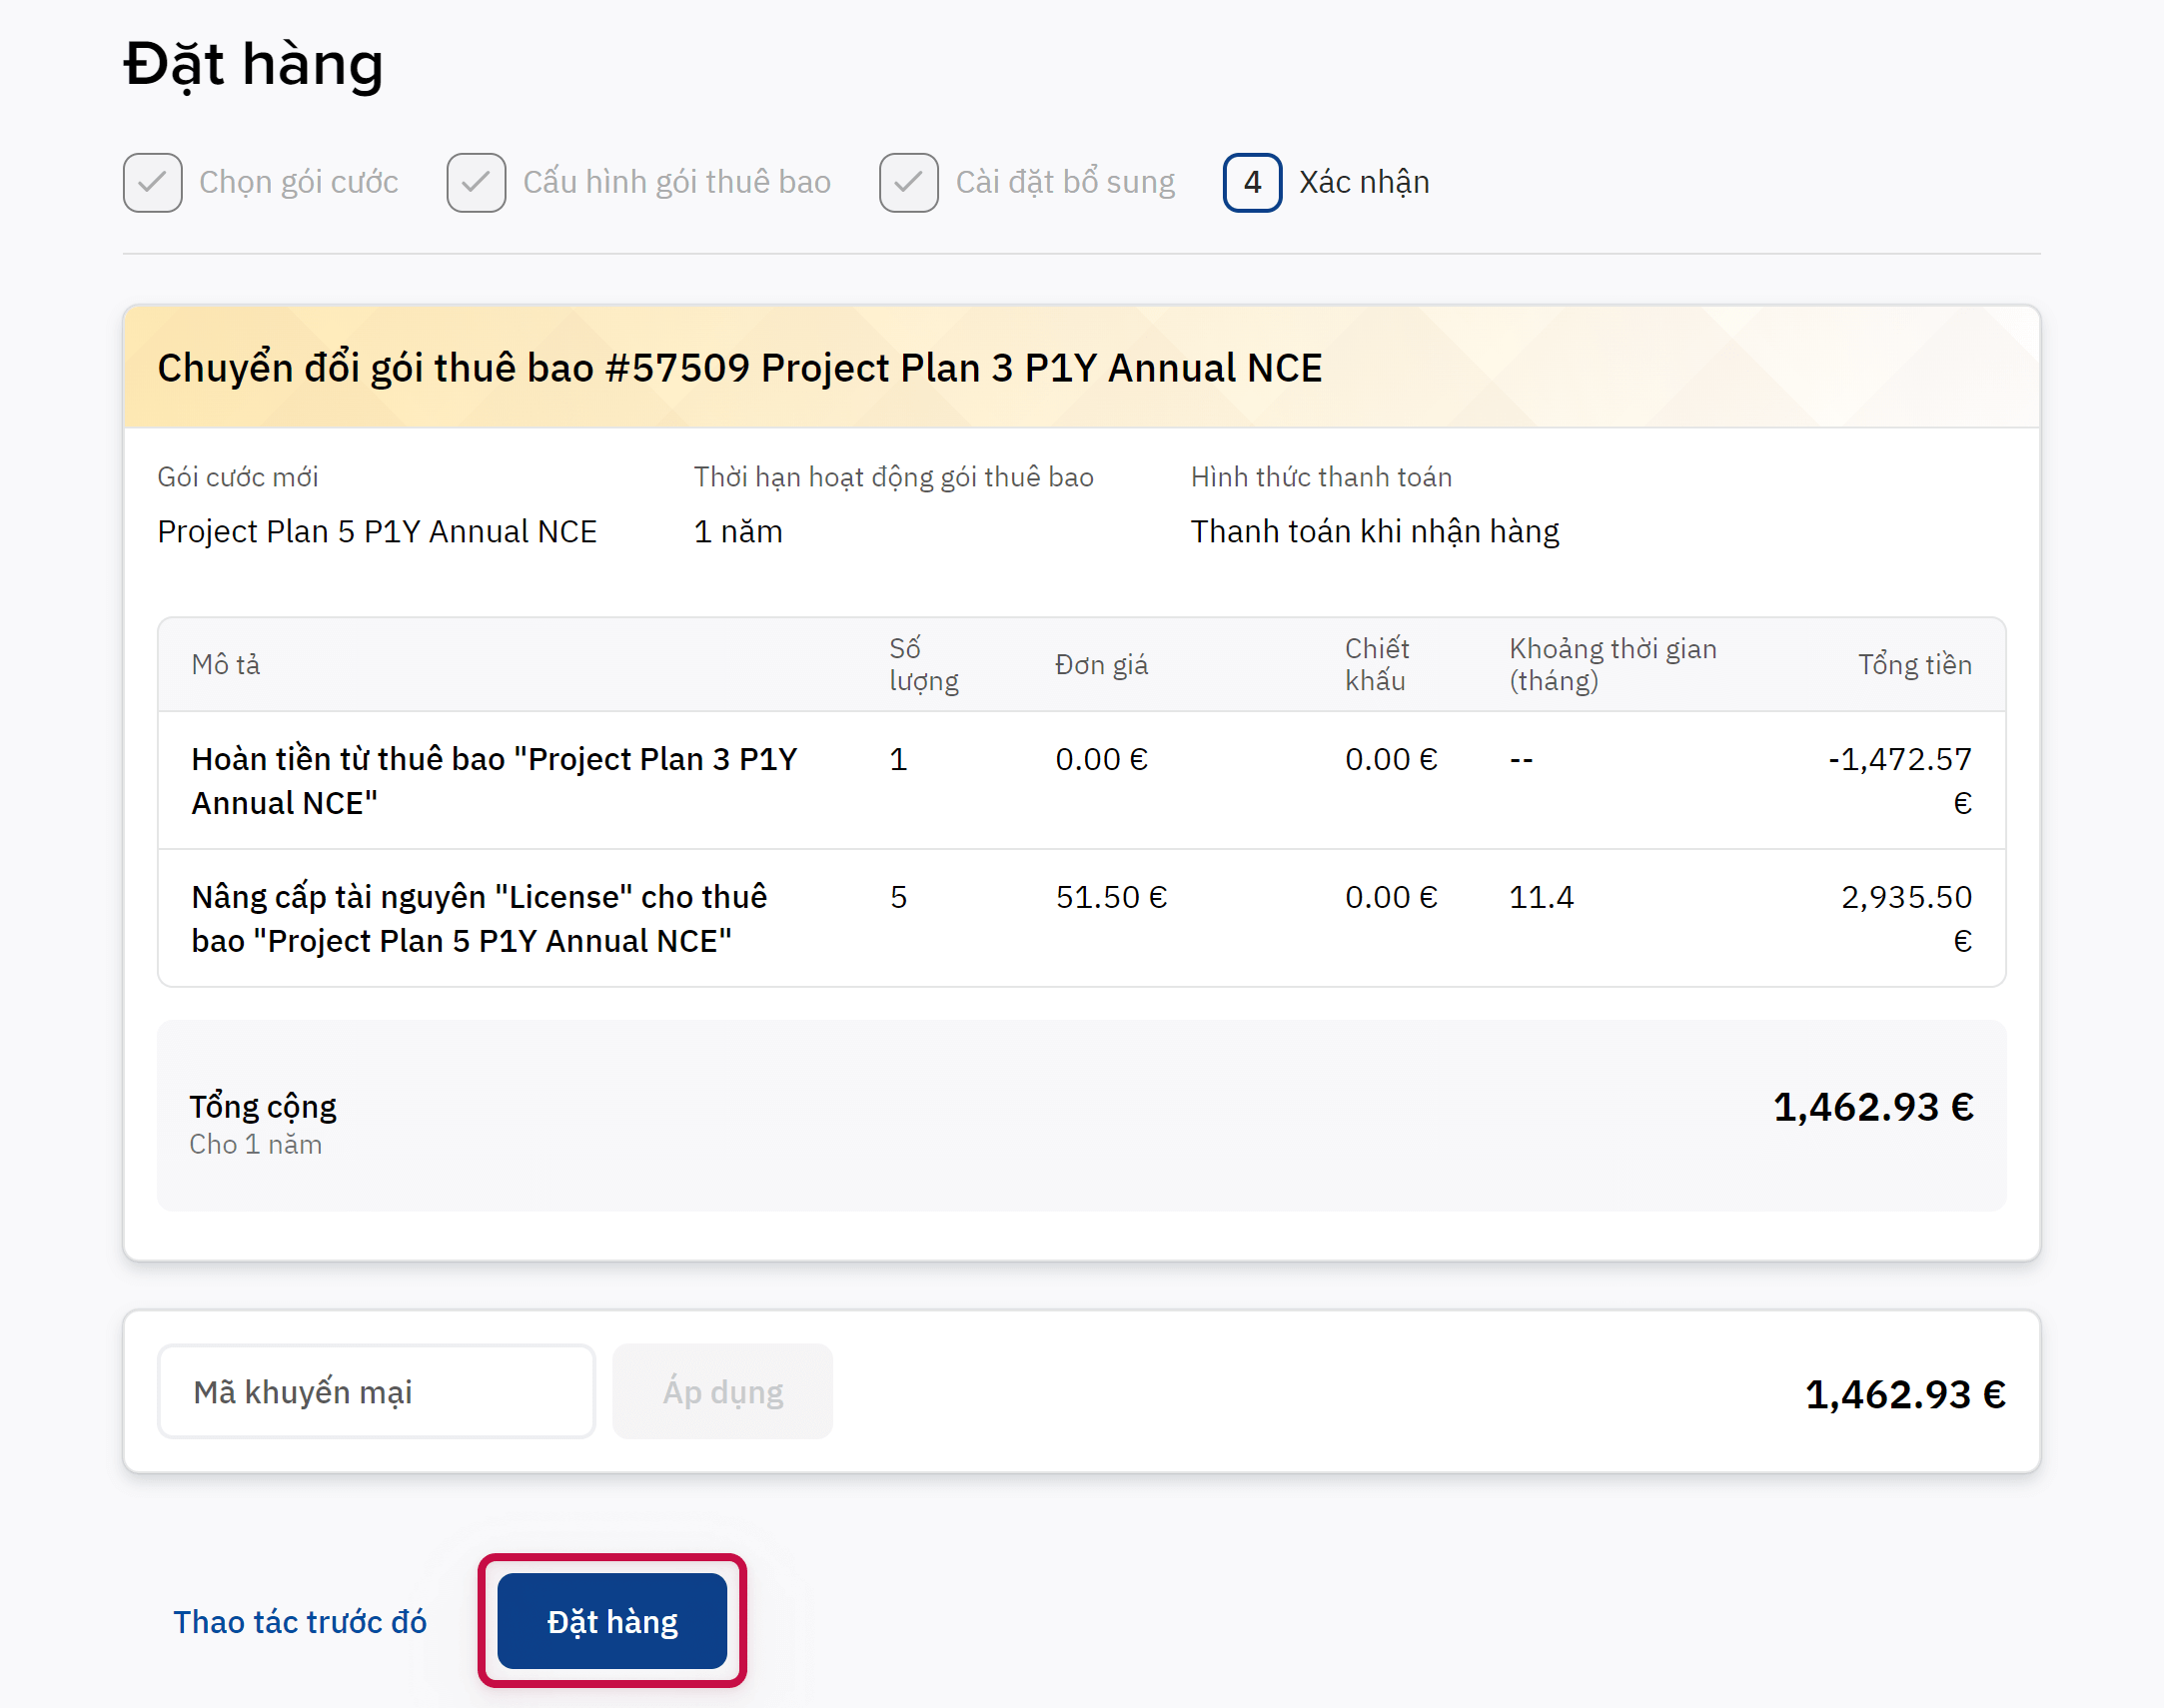2164x1708 pixels.
Task: Click the Thao tác trước đó link
Action: click(300, 1621)
